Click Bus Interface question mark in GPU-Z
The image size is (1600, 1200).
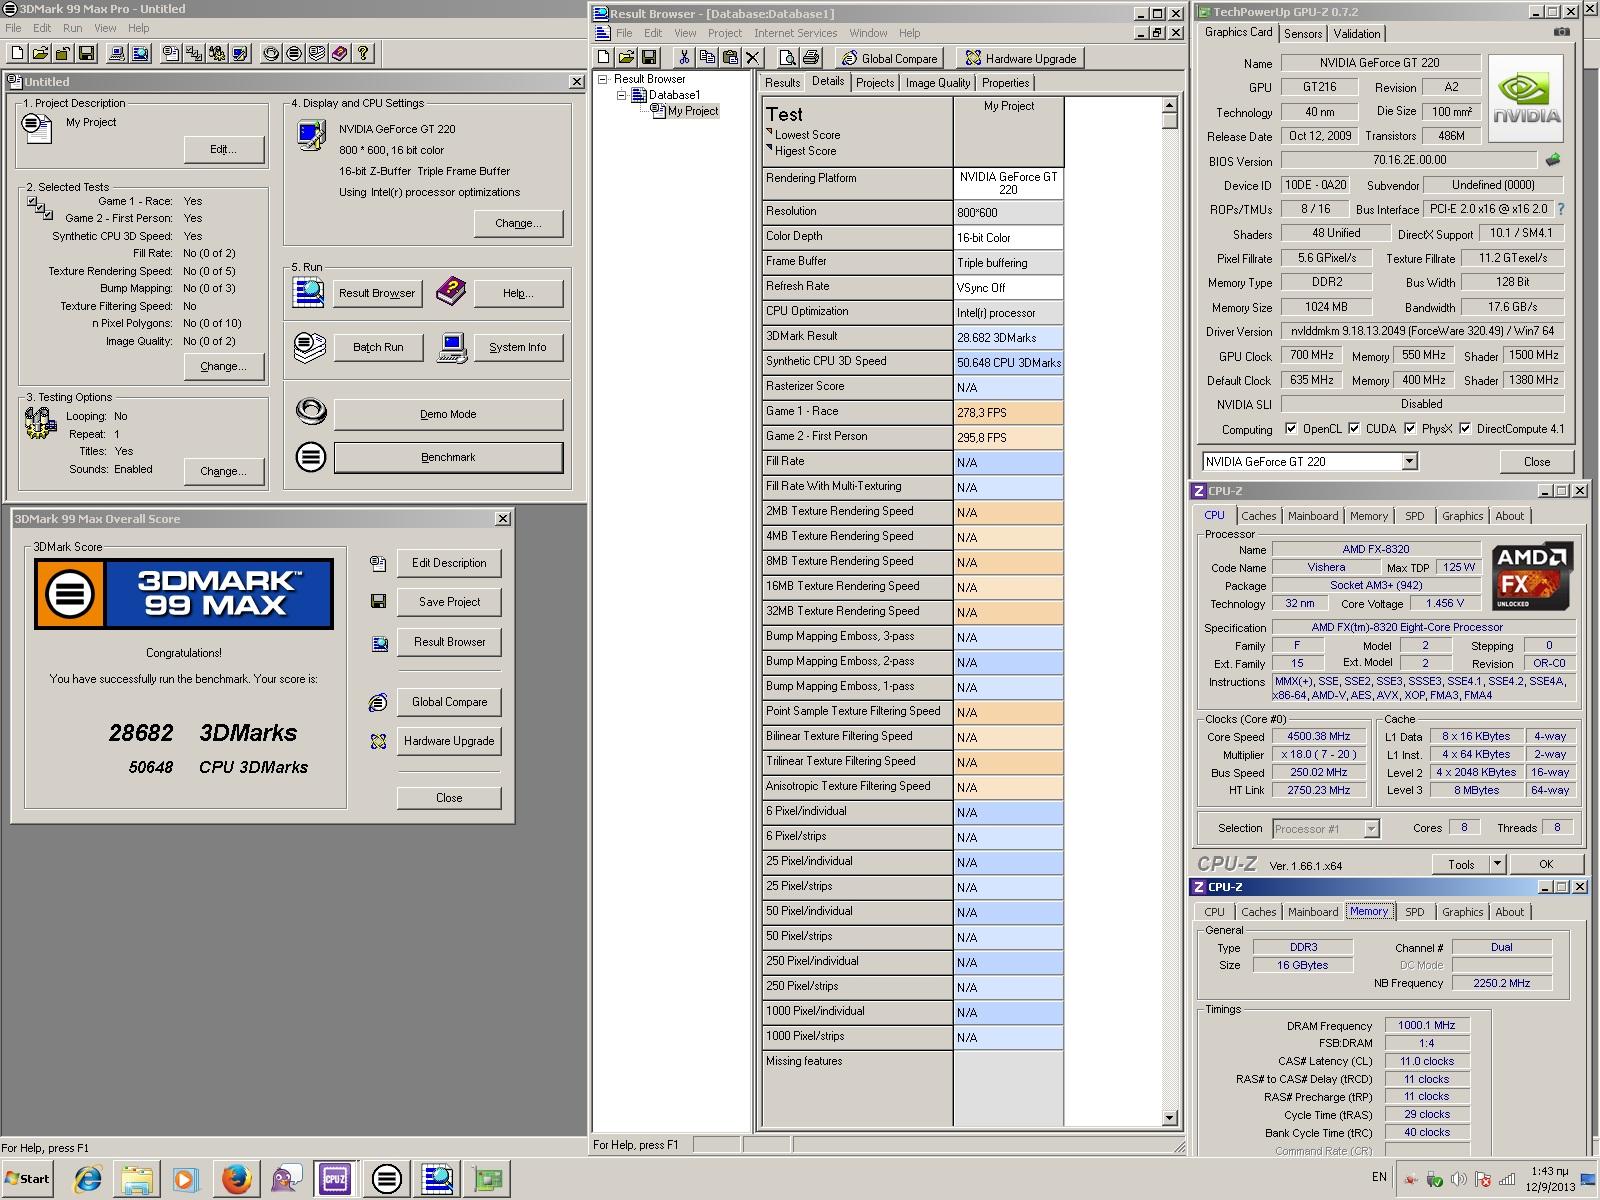pyautogui.click(x=1560, y=209)
